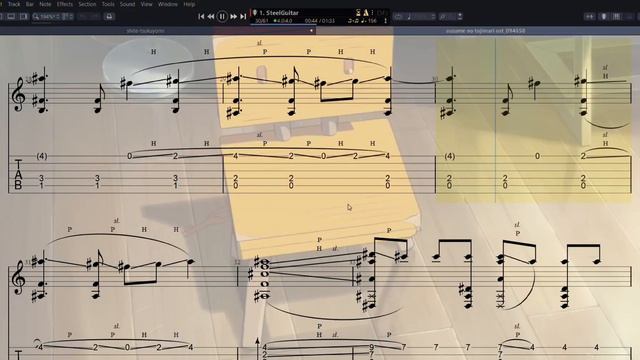Image resolution: width=640 pixels, height=360 pixels.
Task: Click the tonality field next to the stepper arrows
Action: [447, 16]
